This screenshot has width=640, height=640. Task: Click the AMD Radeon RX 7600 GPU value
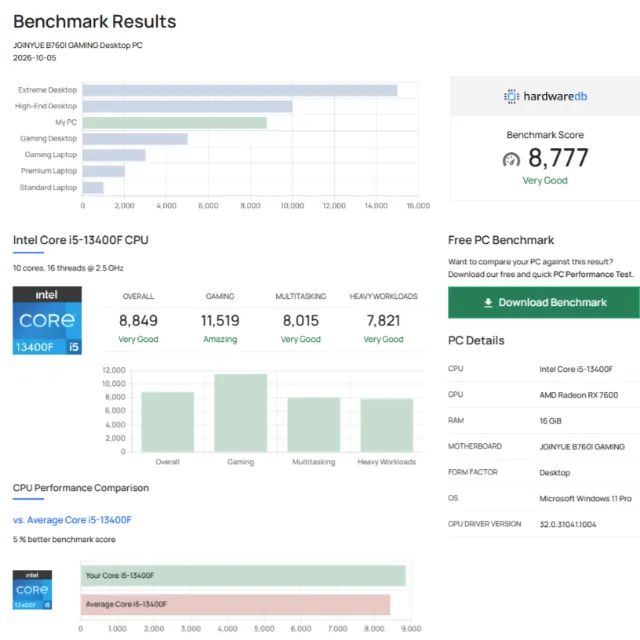(x=579, y=395)
